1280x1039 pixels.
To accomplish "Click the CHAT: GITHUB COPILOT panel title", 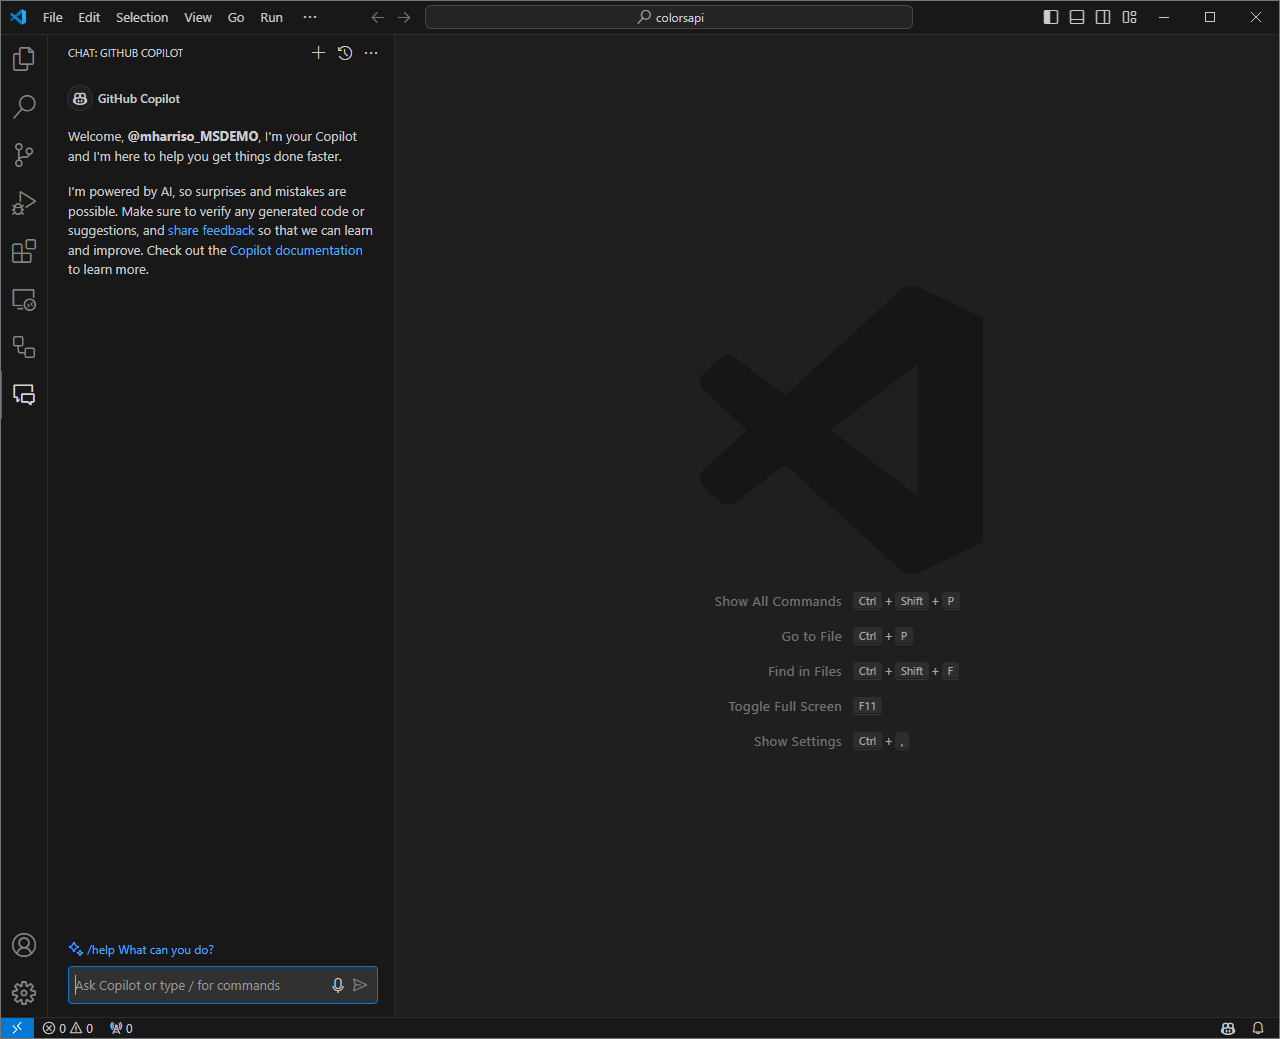I will [x=126, y=53].
